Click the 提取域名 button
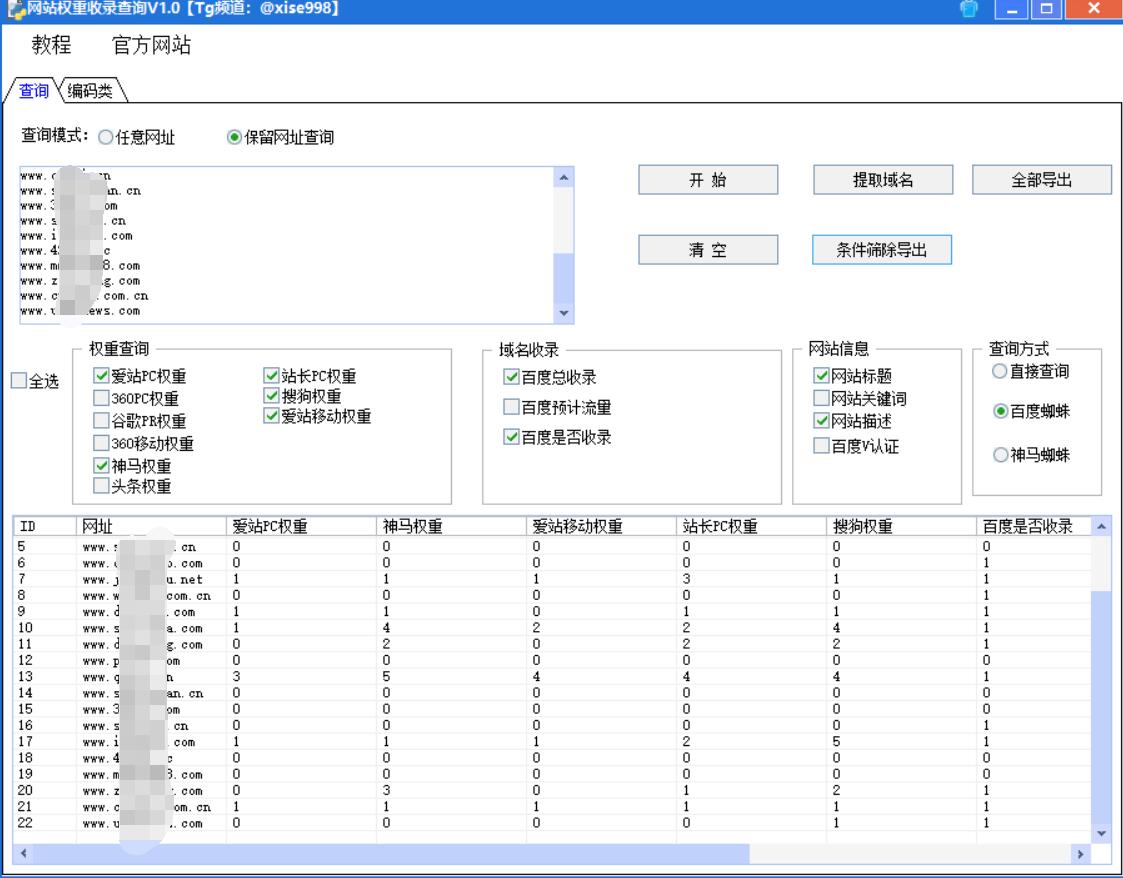Image resolution: width=1123 pixels, height=878 pixels. tap(882, 180)
